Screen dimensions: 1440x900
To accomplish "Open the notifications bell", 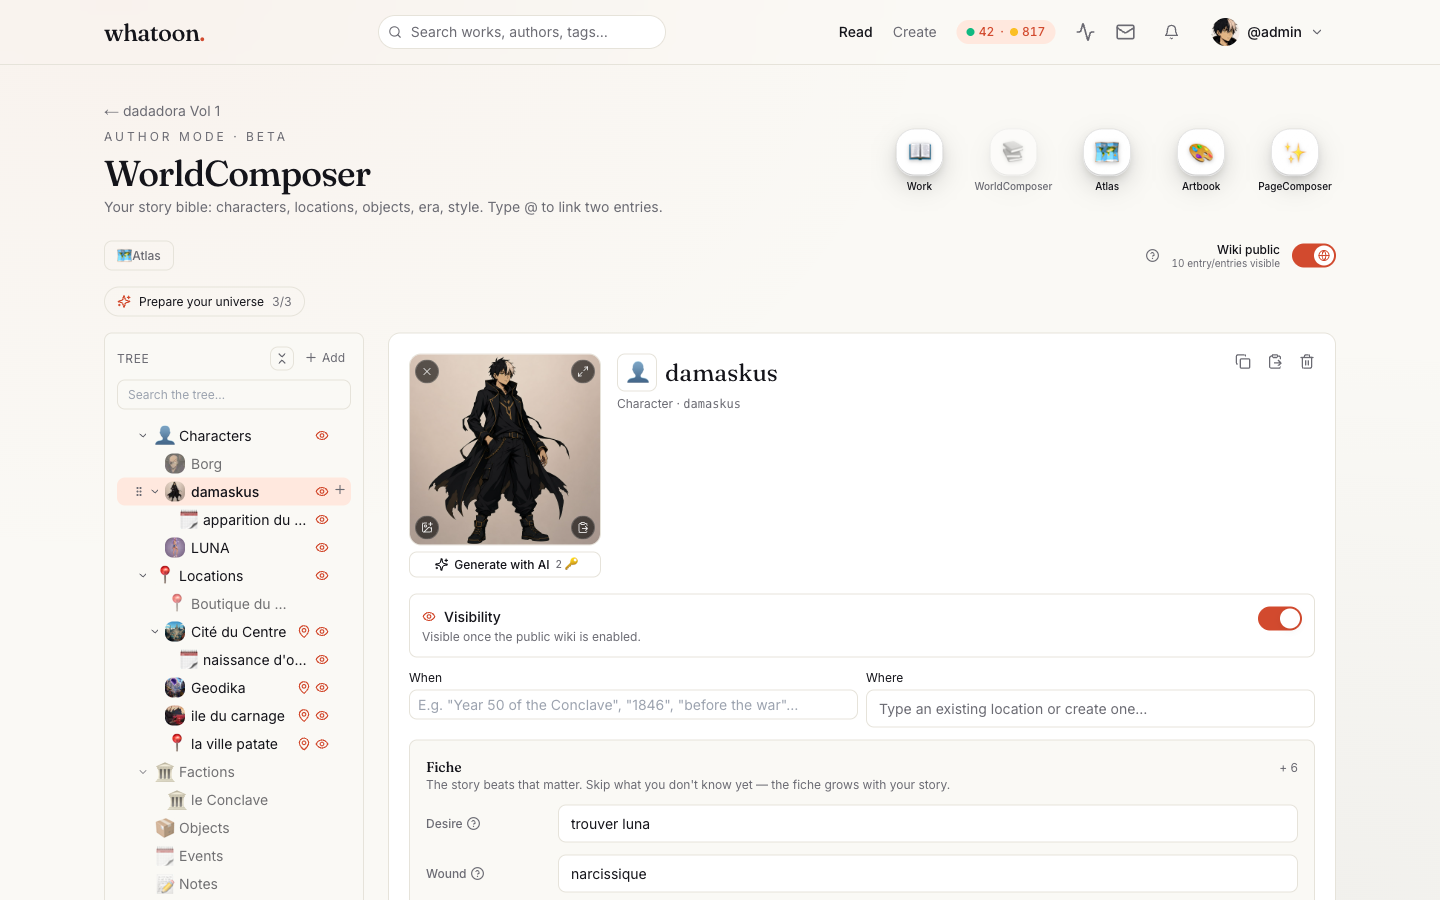I will (1171, 32).
